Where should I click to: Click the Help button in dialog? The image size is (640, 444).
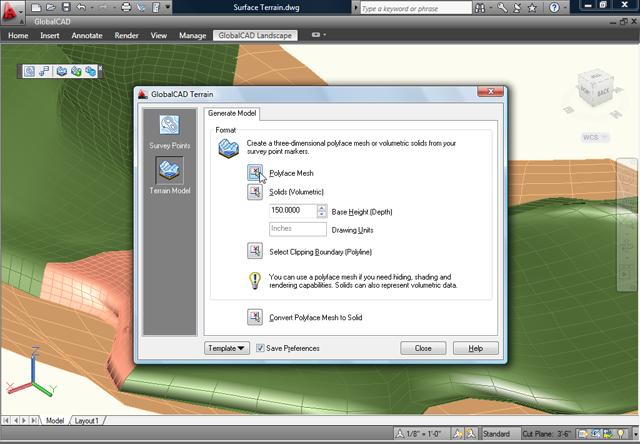coord(475,348)
